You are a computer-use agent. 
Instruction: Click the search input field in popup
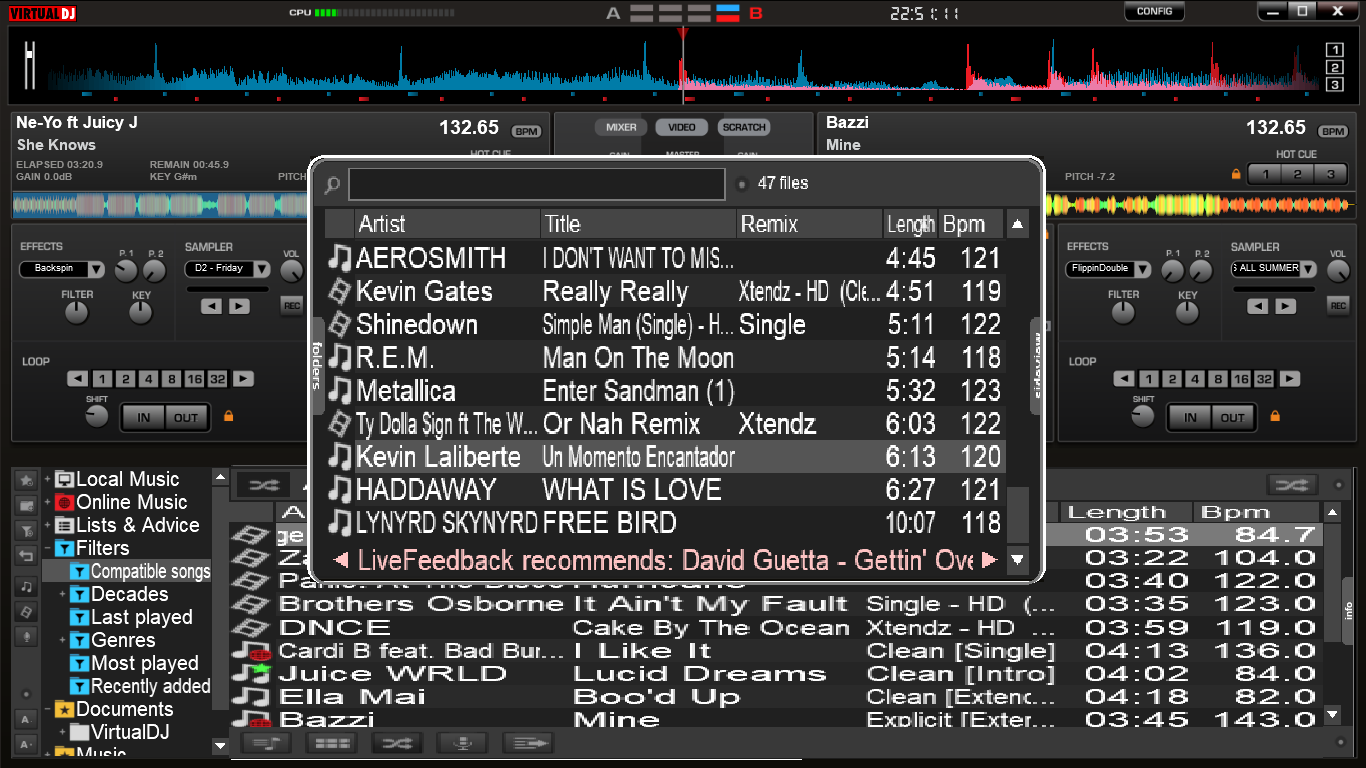click(537, 184)
